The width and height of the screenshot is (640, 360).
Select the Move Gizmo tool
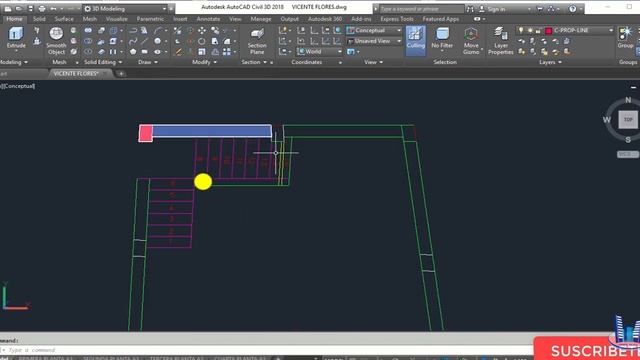click(x=471, y=41)
